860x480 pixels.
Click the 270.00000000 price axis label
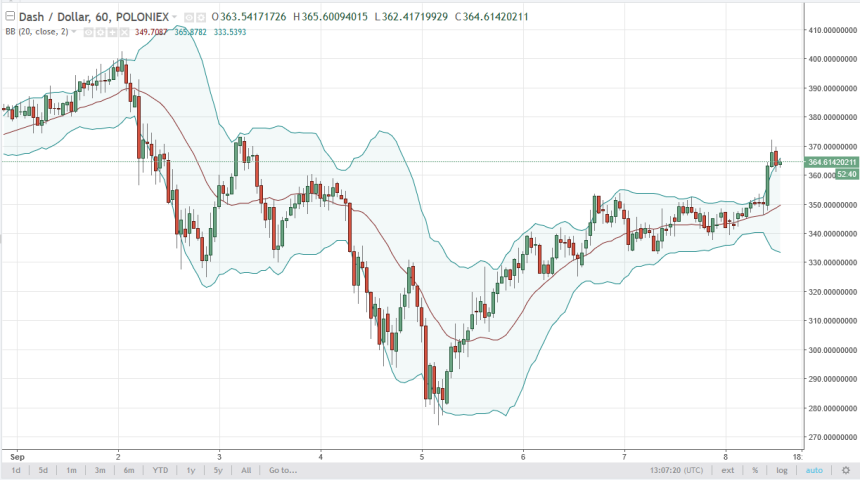coord(833,437)
